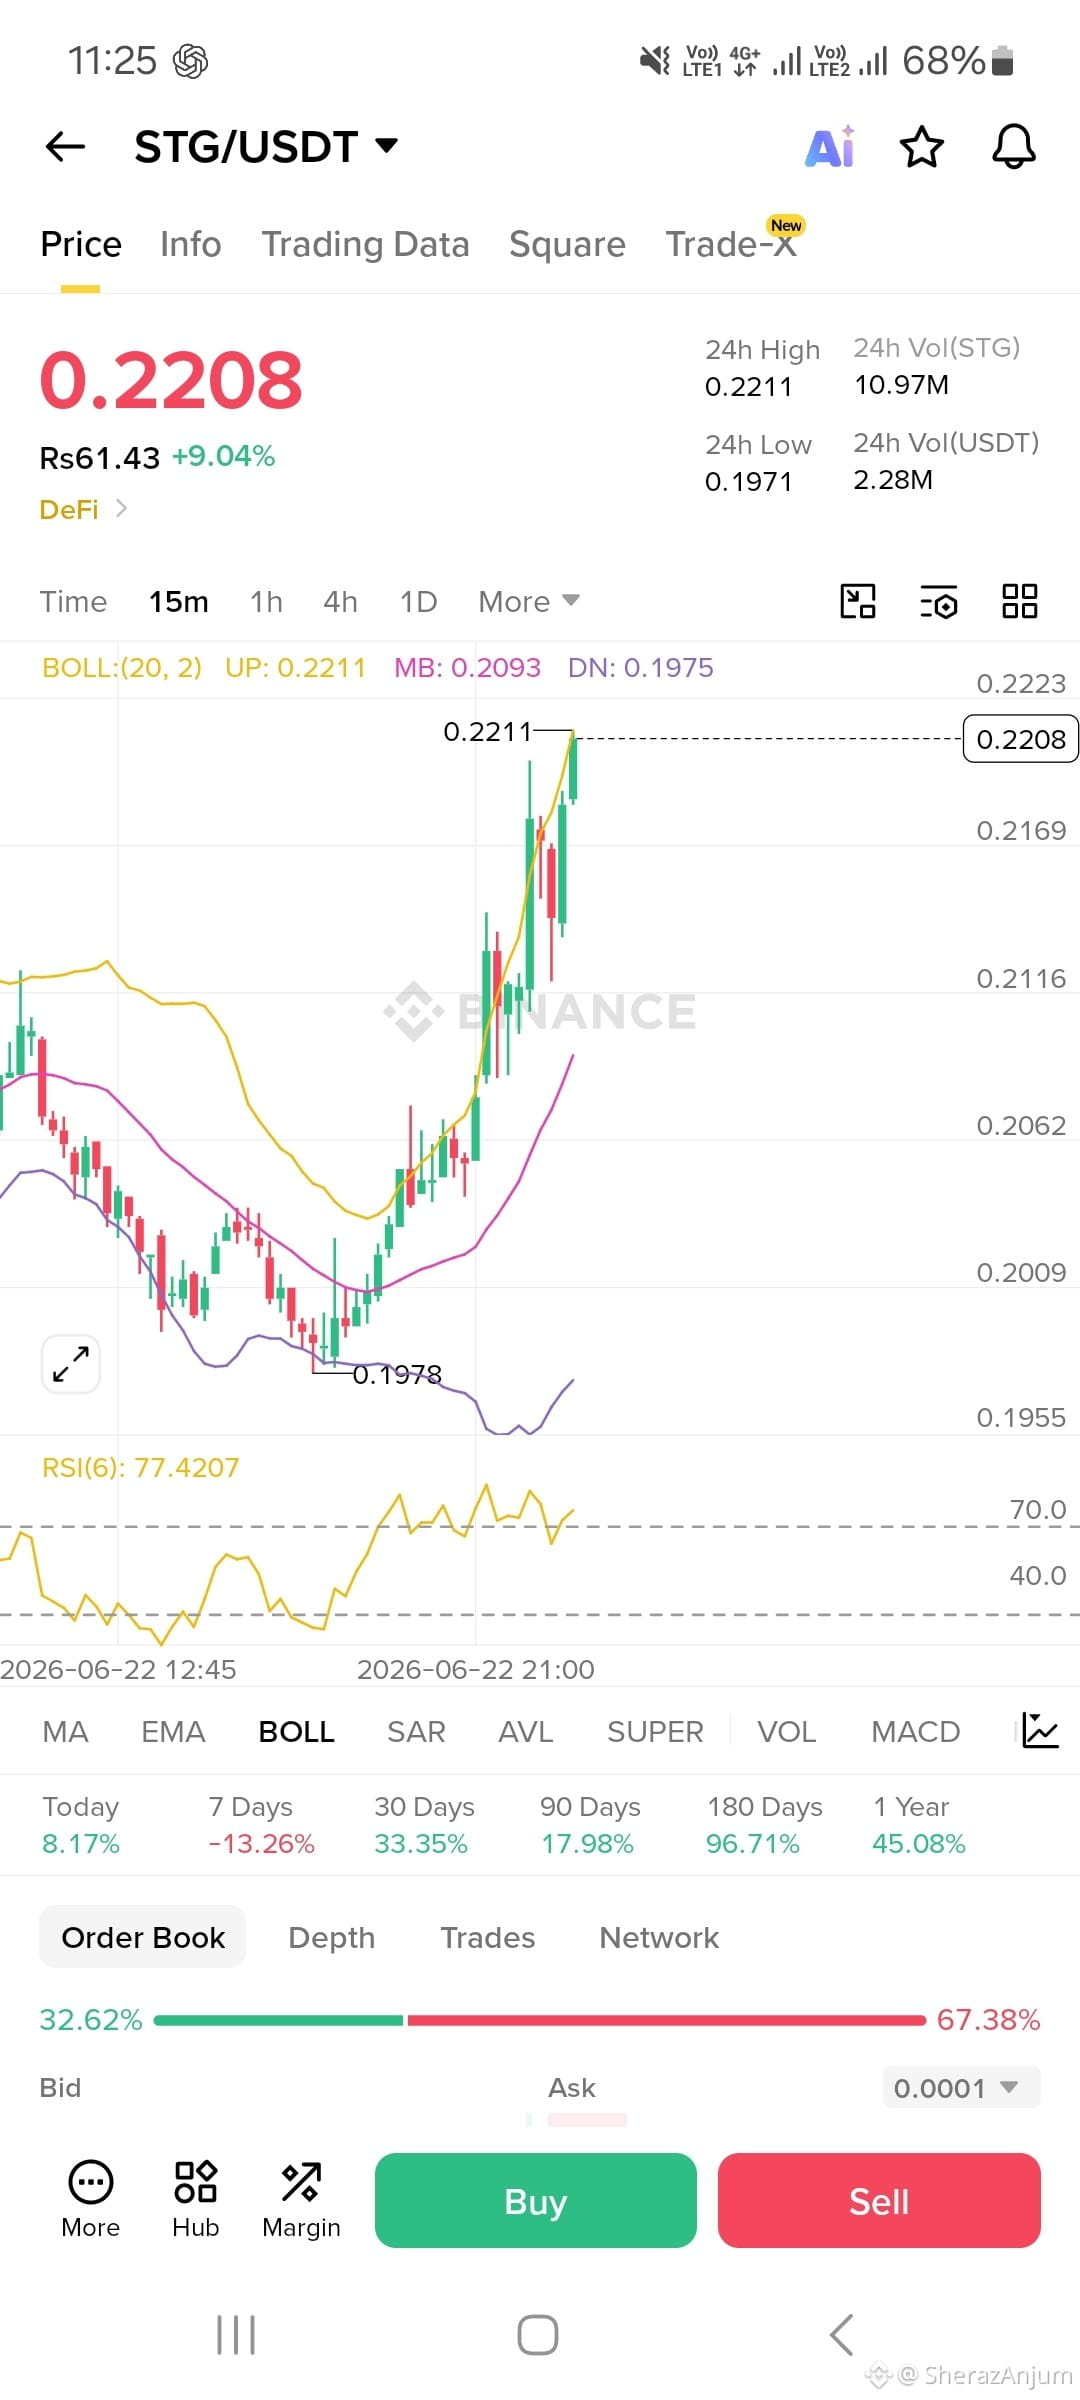This screenshot has height=2400, width=1080.
Task: Tap the RSI(6) indicator label
Action: click(x=141, y=1467)
